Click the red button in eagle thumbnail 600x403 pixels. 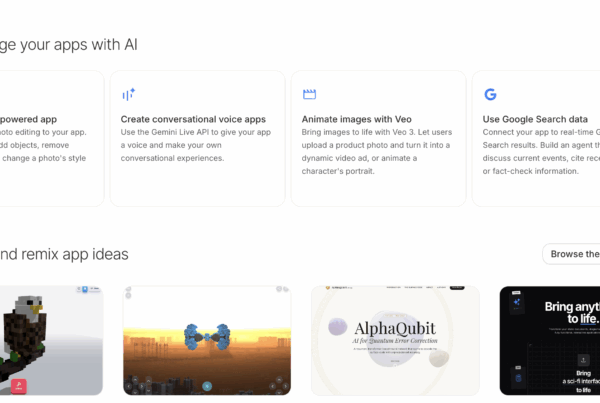(19, 385)
